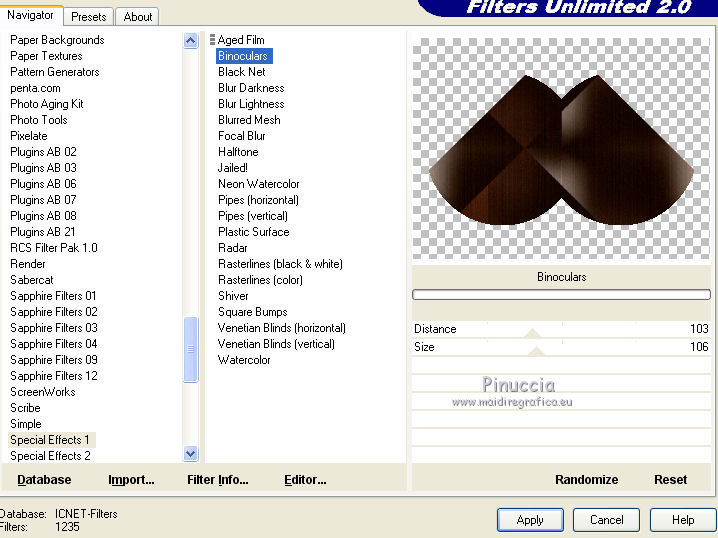Open Filter Info...

pyautogui.click(x=218, y=479)
